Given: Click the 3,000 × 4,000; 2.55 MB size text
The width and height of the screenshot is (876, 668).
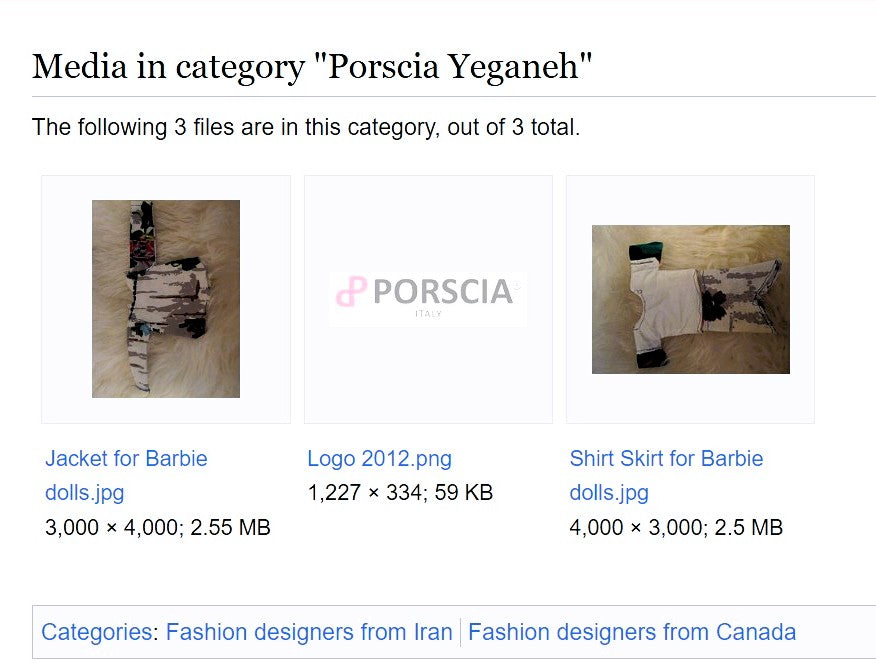Looking at the screenshot, I should click(x=158, y=527).
